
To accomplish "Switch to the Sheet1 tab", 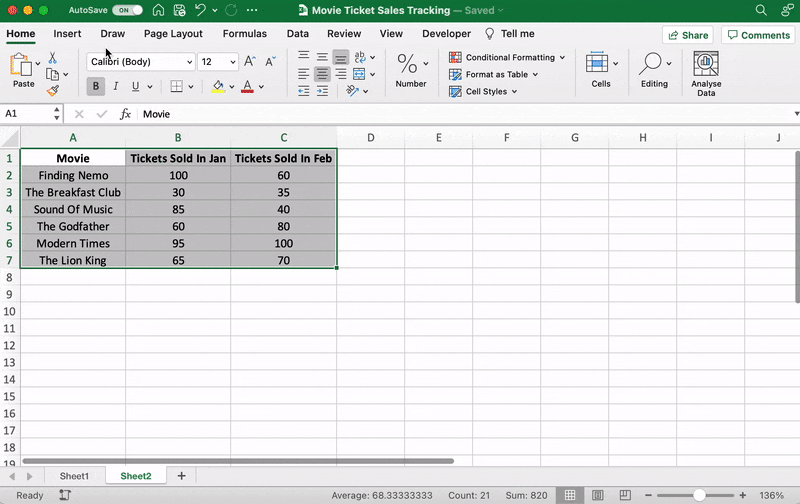I will 74,476.
